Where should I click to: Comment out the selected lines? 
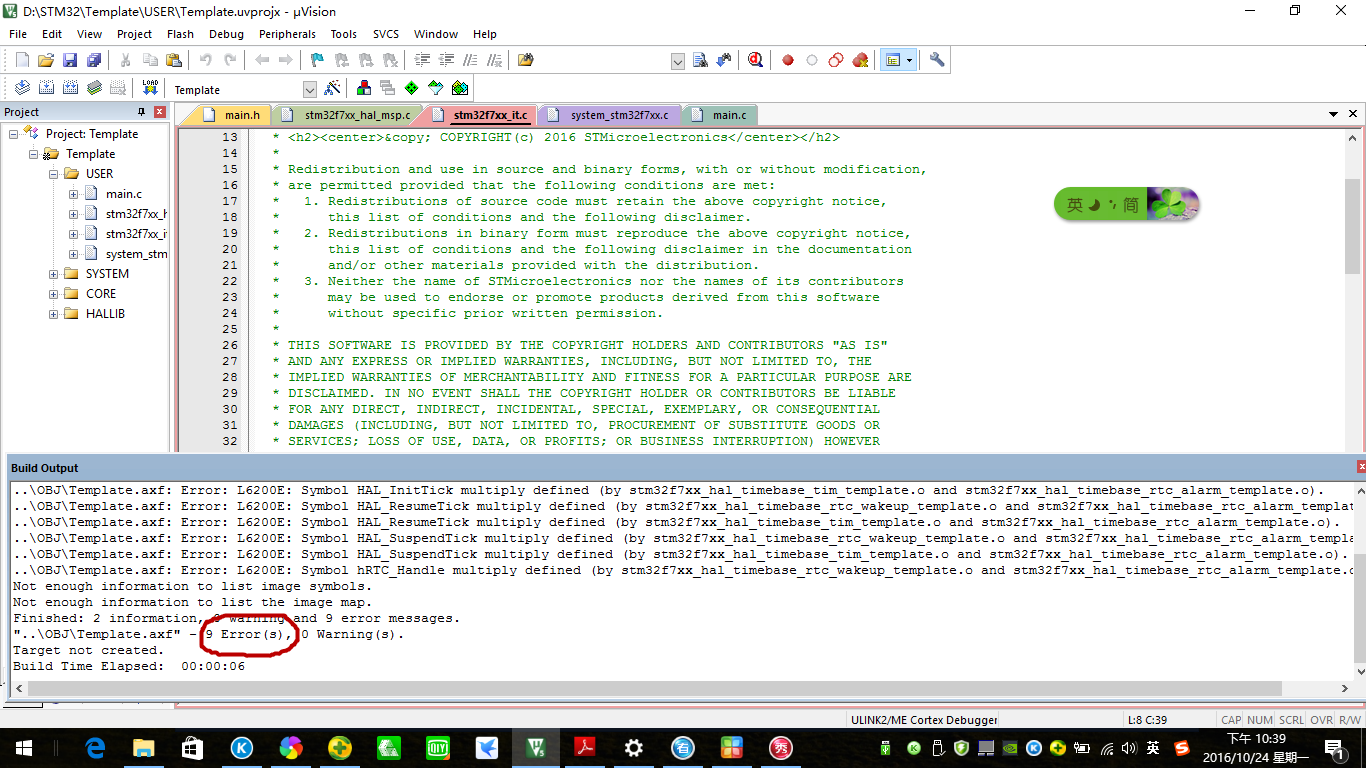470,60
